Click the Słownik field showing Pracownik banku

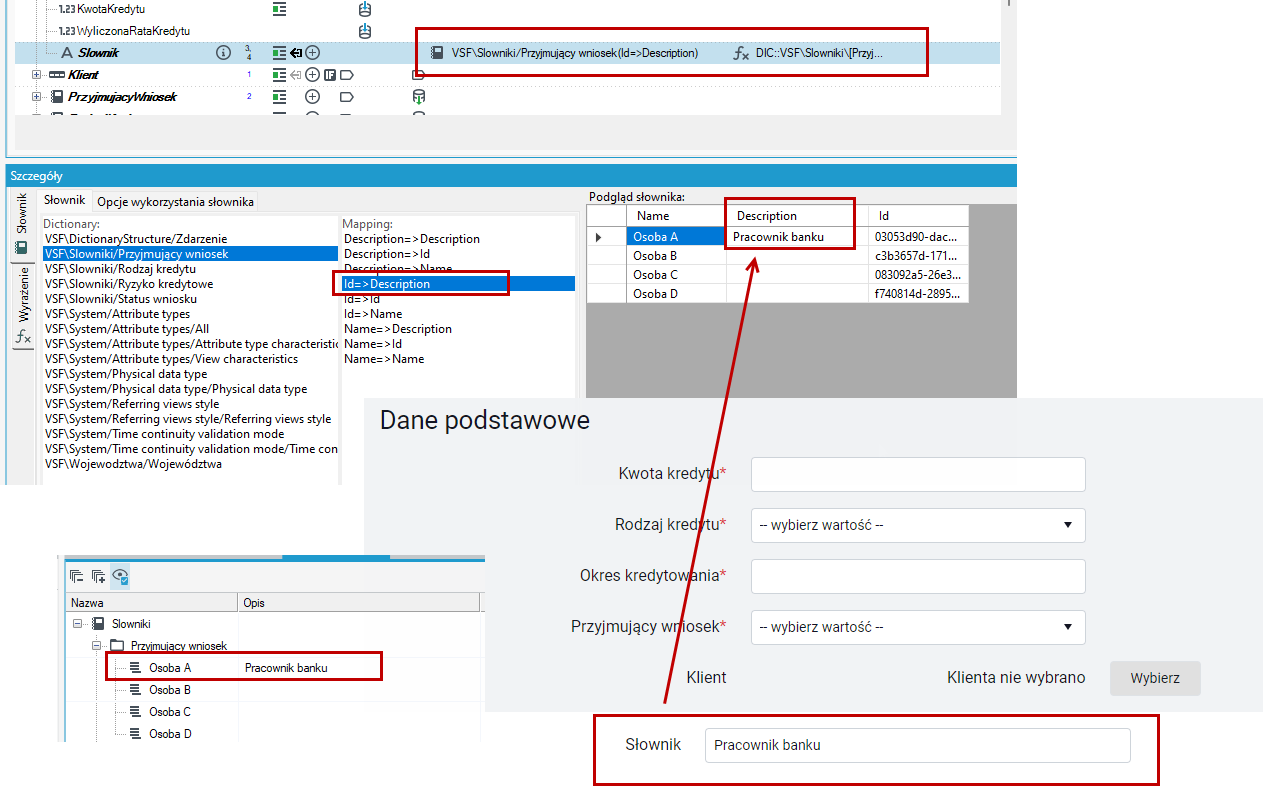coord(918,745)
